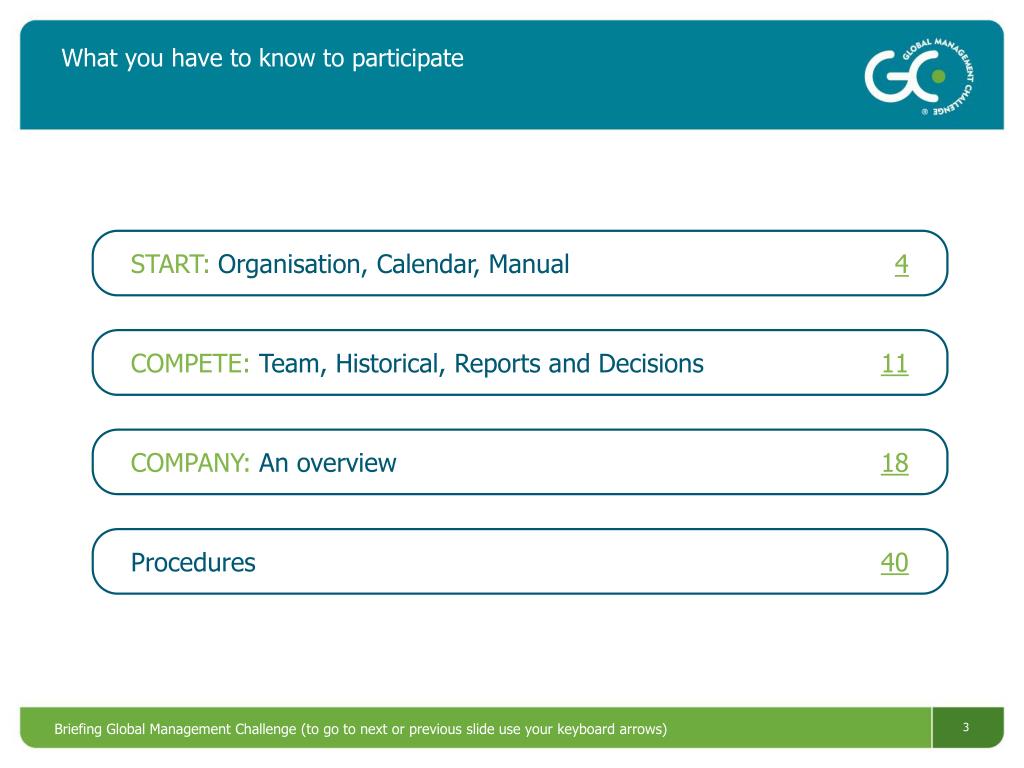Click the green COMPETE: label
Viewport: 1024px width, 768px height.
tap(190, 364)
